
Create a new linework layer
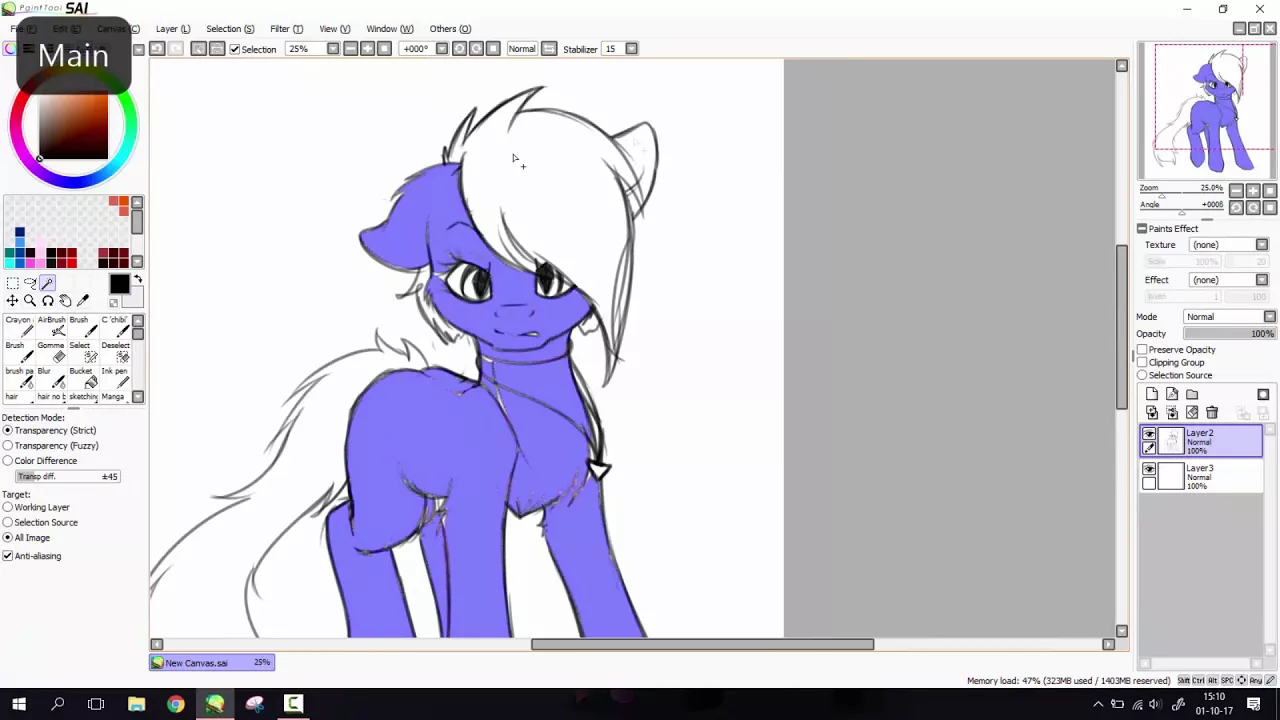click(1172, 395)
